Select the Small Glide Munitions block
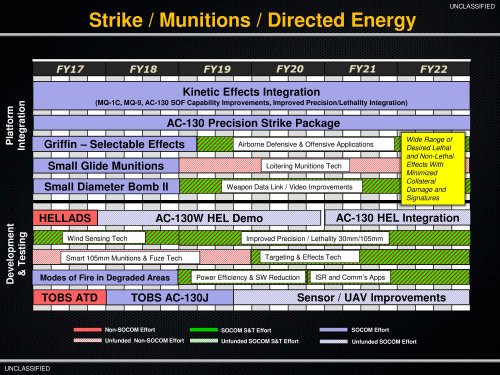 pyautogui.click(x=106, y=166)
